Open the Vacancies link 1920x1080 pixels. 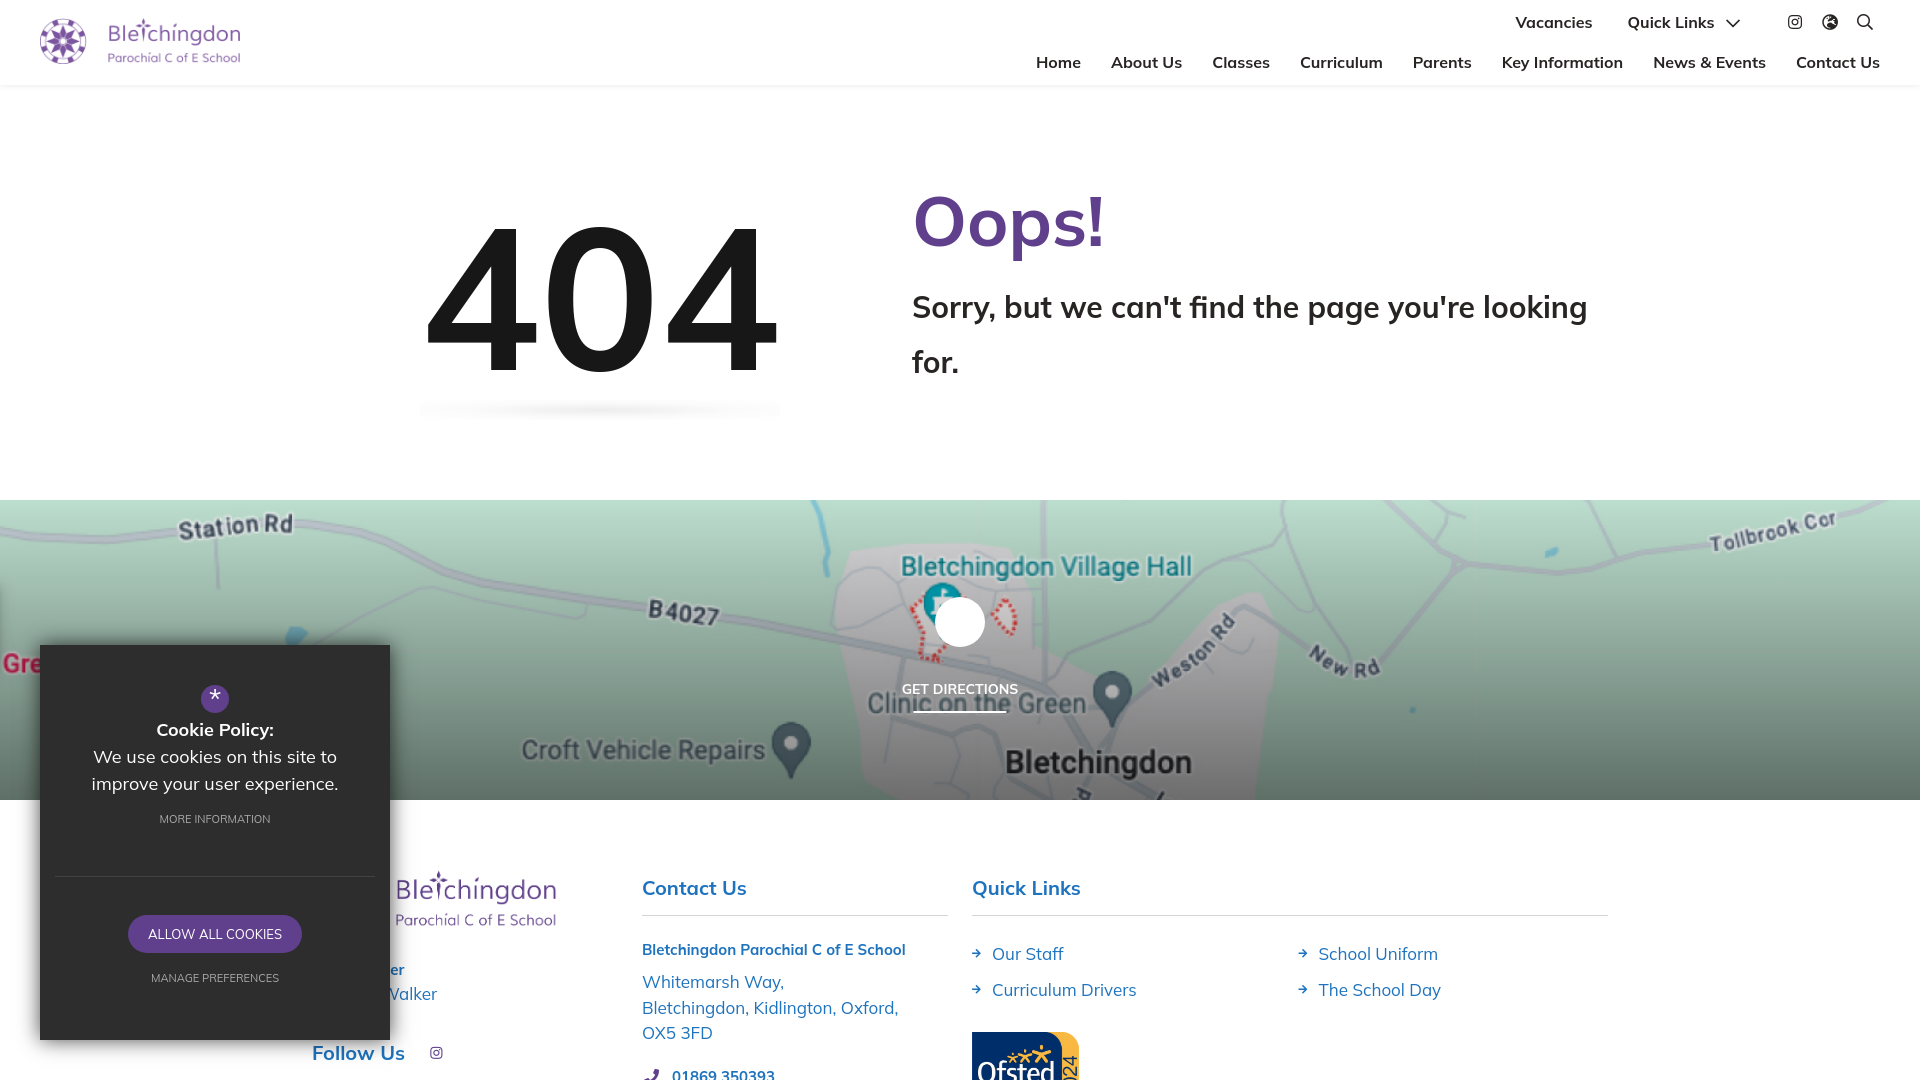(1553, 22)
